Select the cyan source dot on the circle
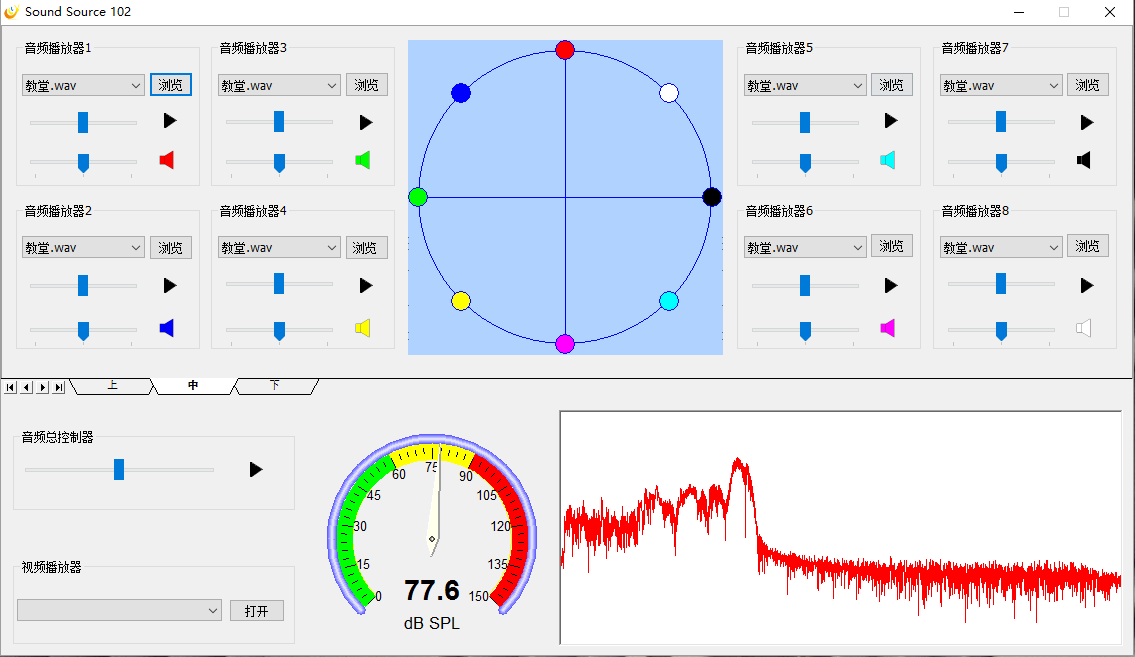This screenshot has height=657, width=1135. click(x=669, y=301)
